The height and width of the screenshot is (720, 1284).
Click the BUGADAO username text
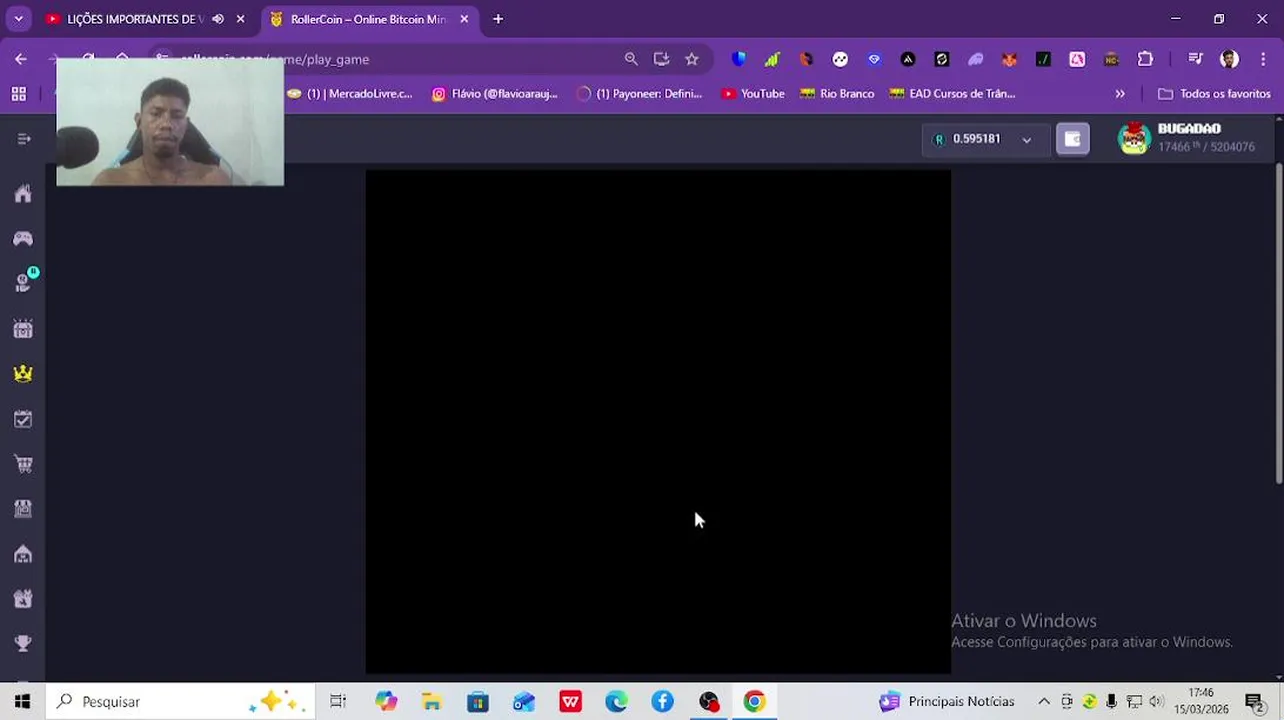pos(1189,129)
